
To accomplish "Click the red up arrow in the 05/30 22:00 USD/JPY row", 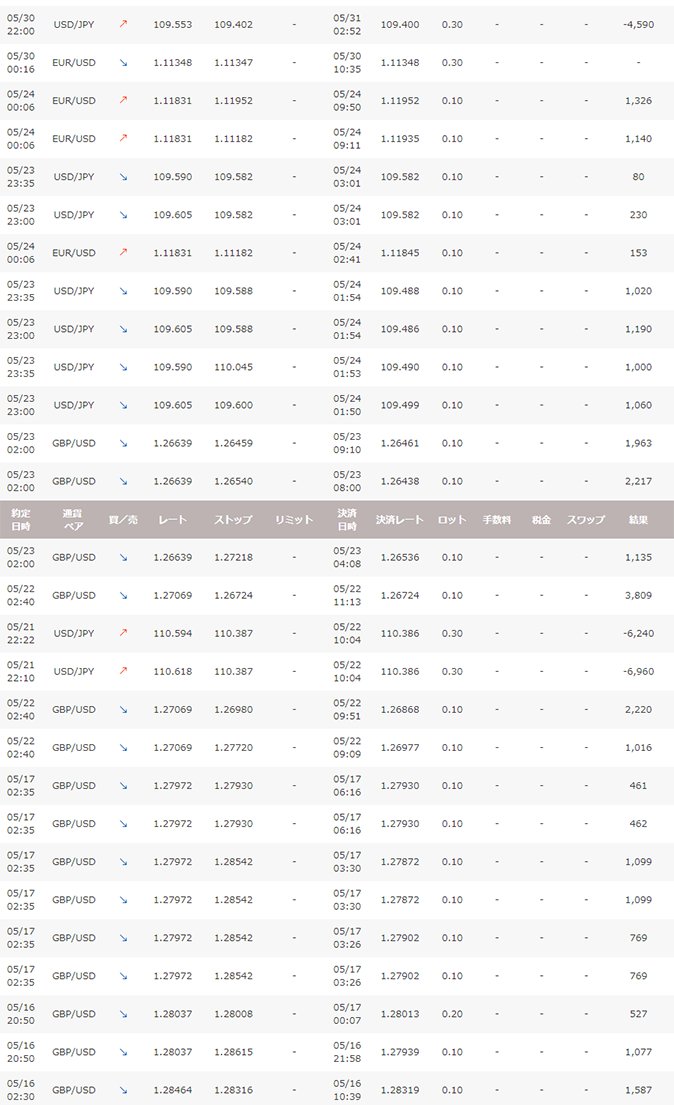I will [x=123, y=24].
